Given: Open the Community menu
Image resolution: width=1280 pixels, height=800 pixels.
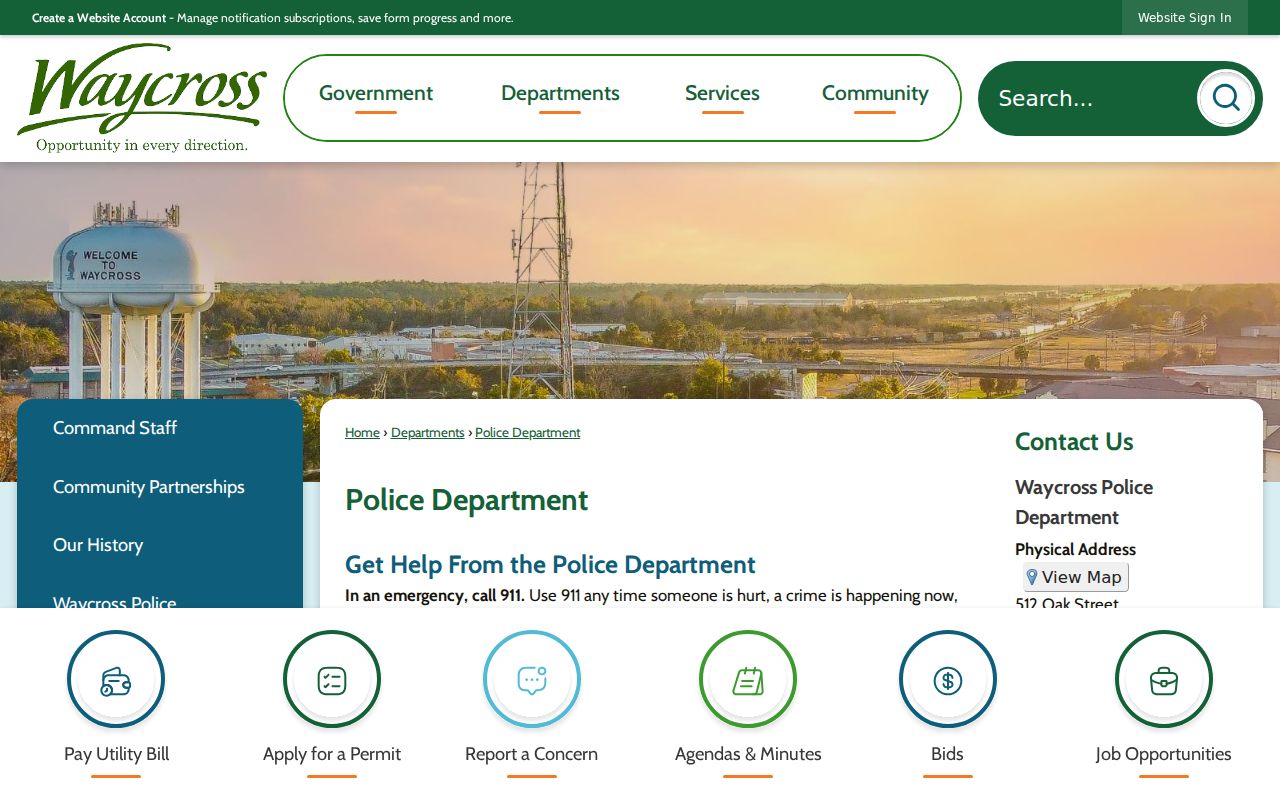Looking at the screenshot, I should 875,94.
